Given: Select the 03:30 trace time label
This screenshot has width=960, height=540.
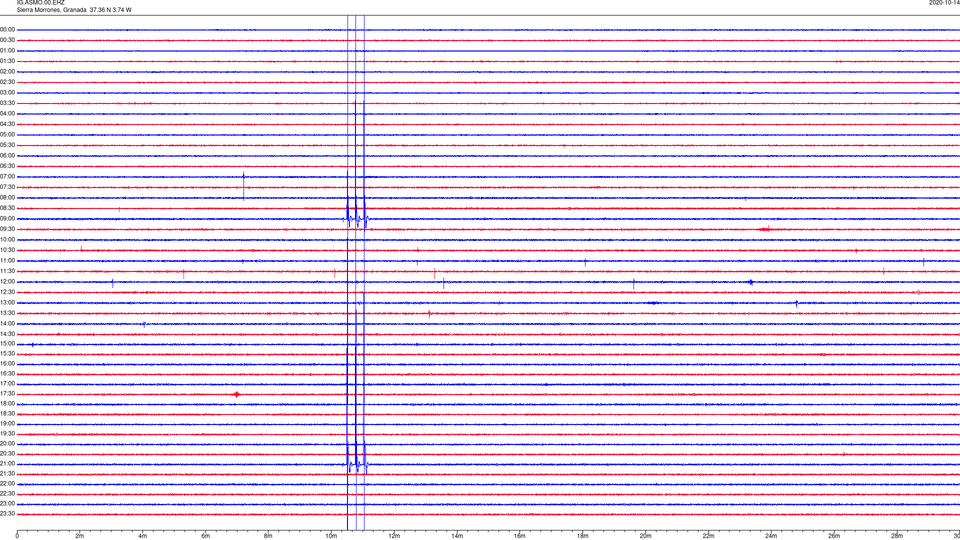Looking at the screenshot, I should point(7,103).
